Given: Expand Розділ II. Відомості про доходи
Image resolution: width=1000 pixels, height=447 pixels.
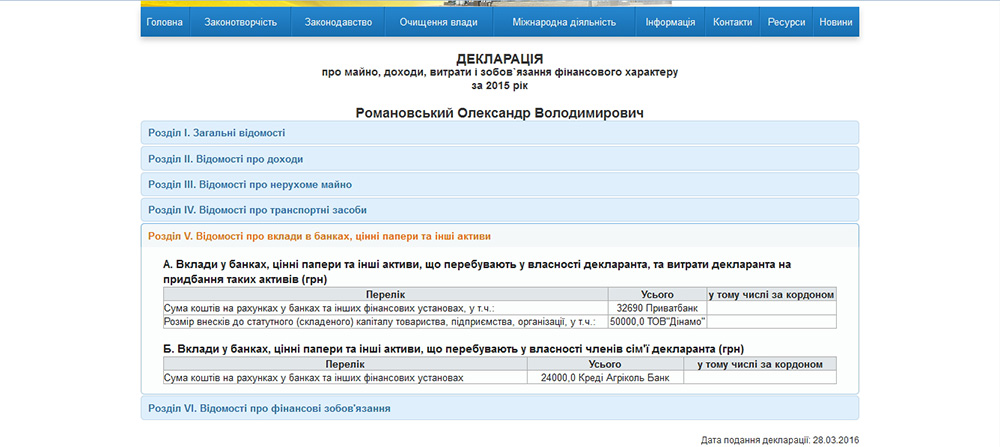Looking at the screenshot, I should pyautogui.click(x=225, y=158).
